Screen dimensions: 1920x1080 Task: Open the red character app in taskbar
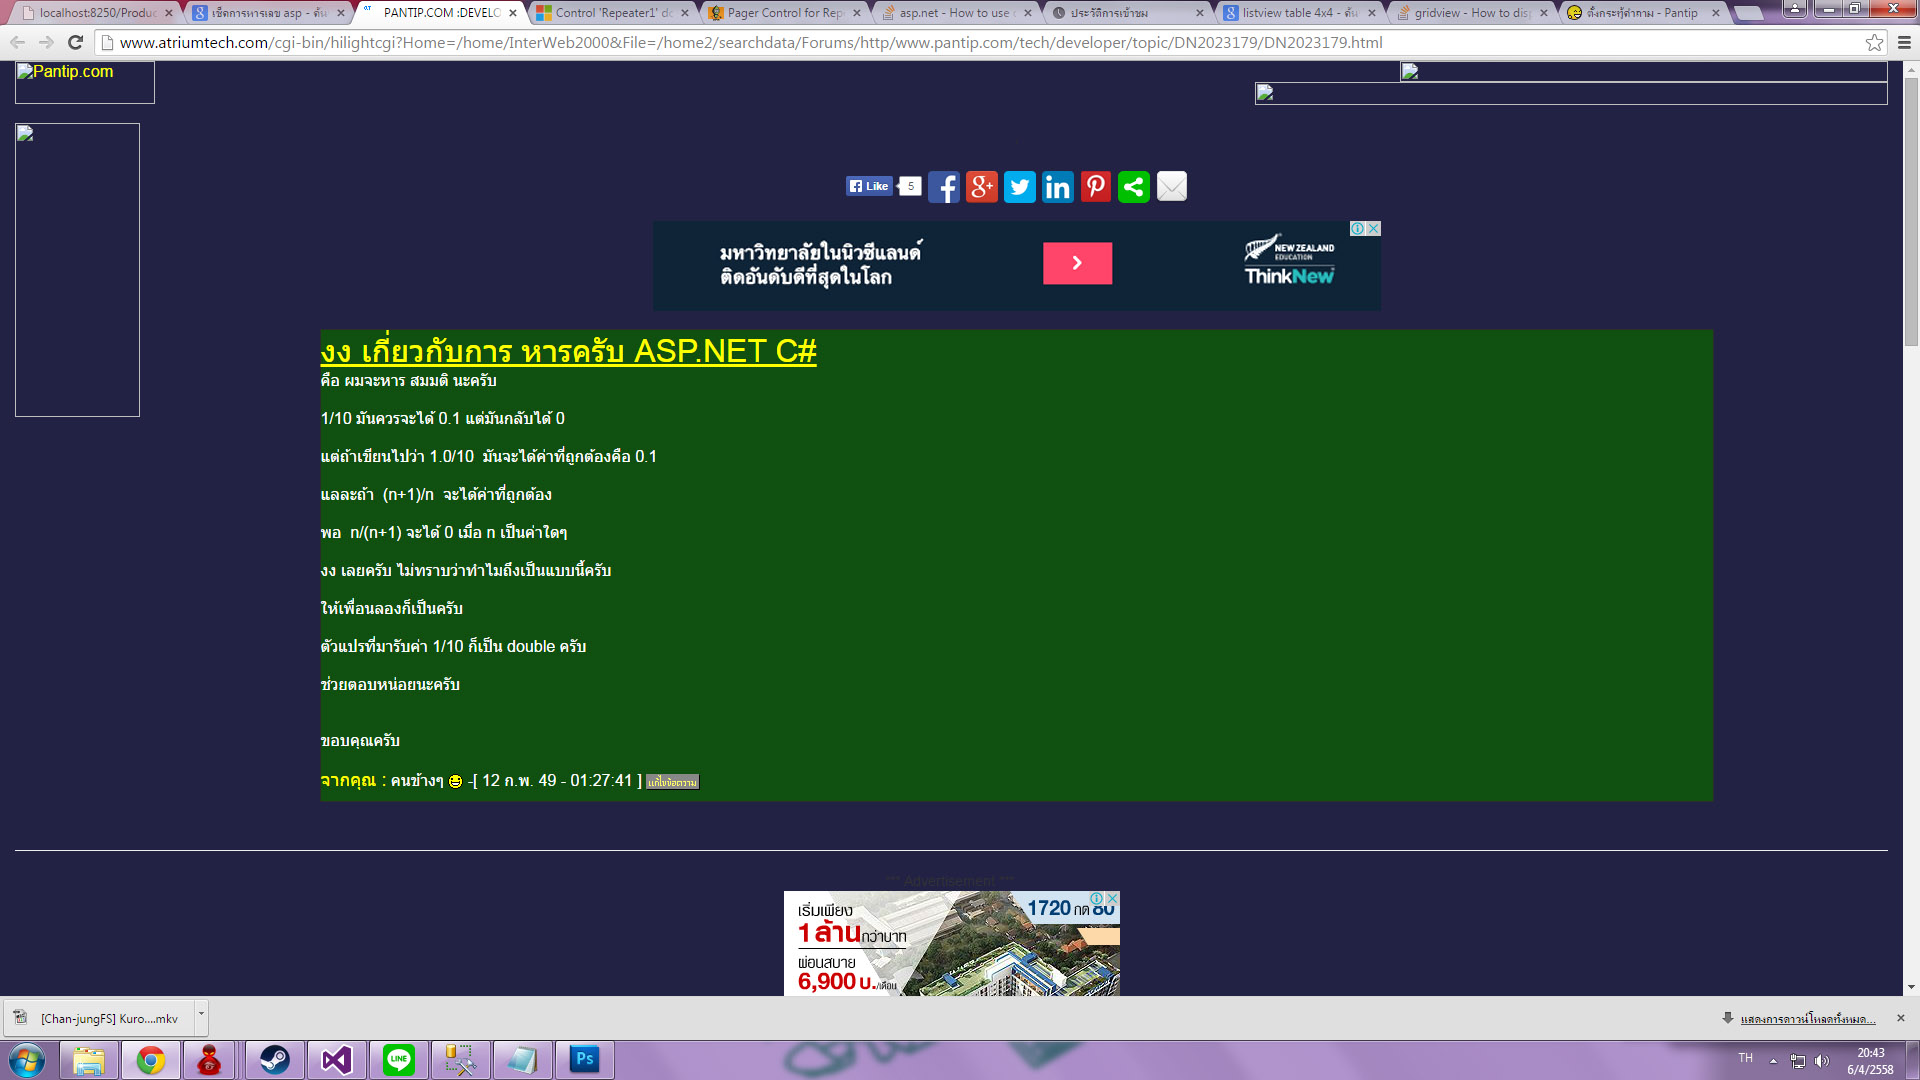pyautogui.click(x=209, y=1060)
